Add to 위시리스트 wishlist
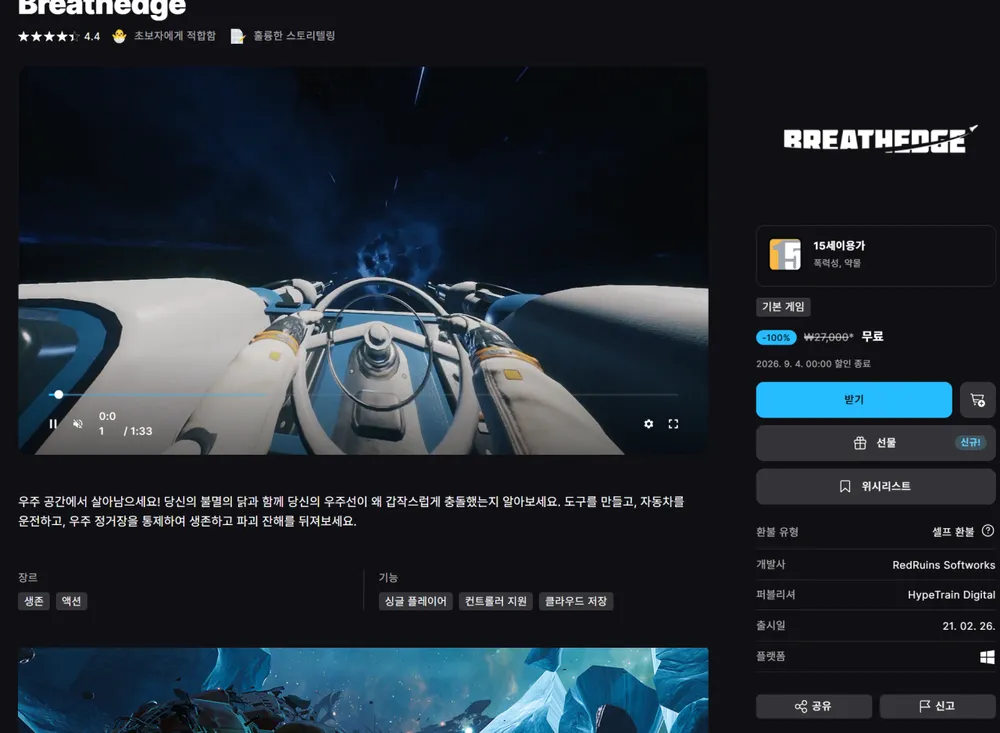The width and height of the screenshot is (1000, 733). (875, 486)
